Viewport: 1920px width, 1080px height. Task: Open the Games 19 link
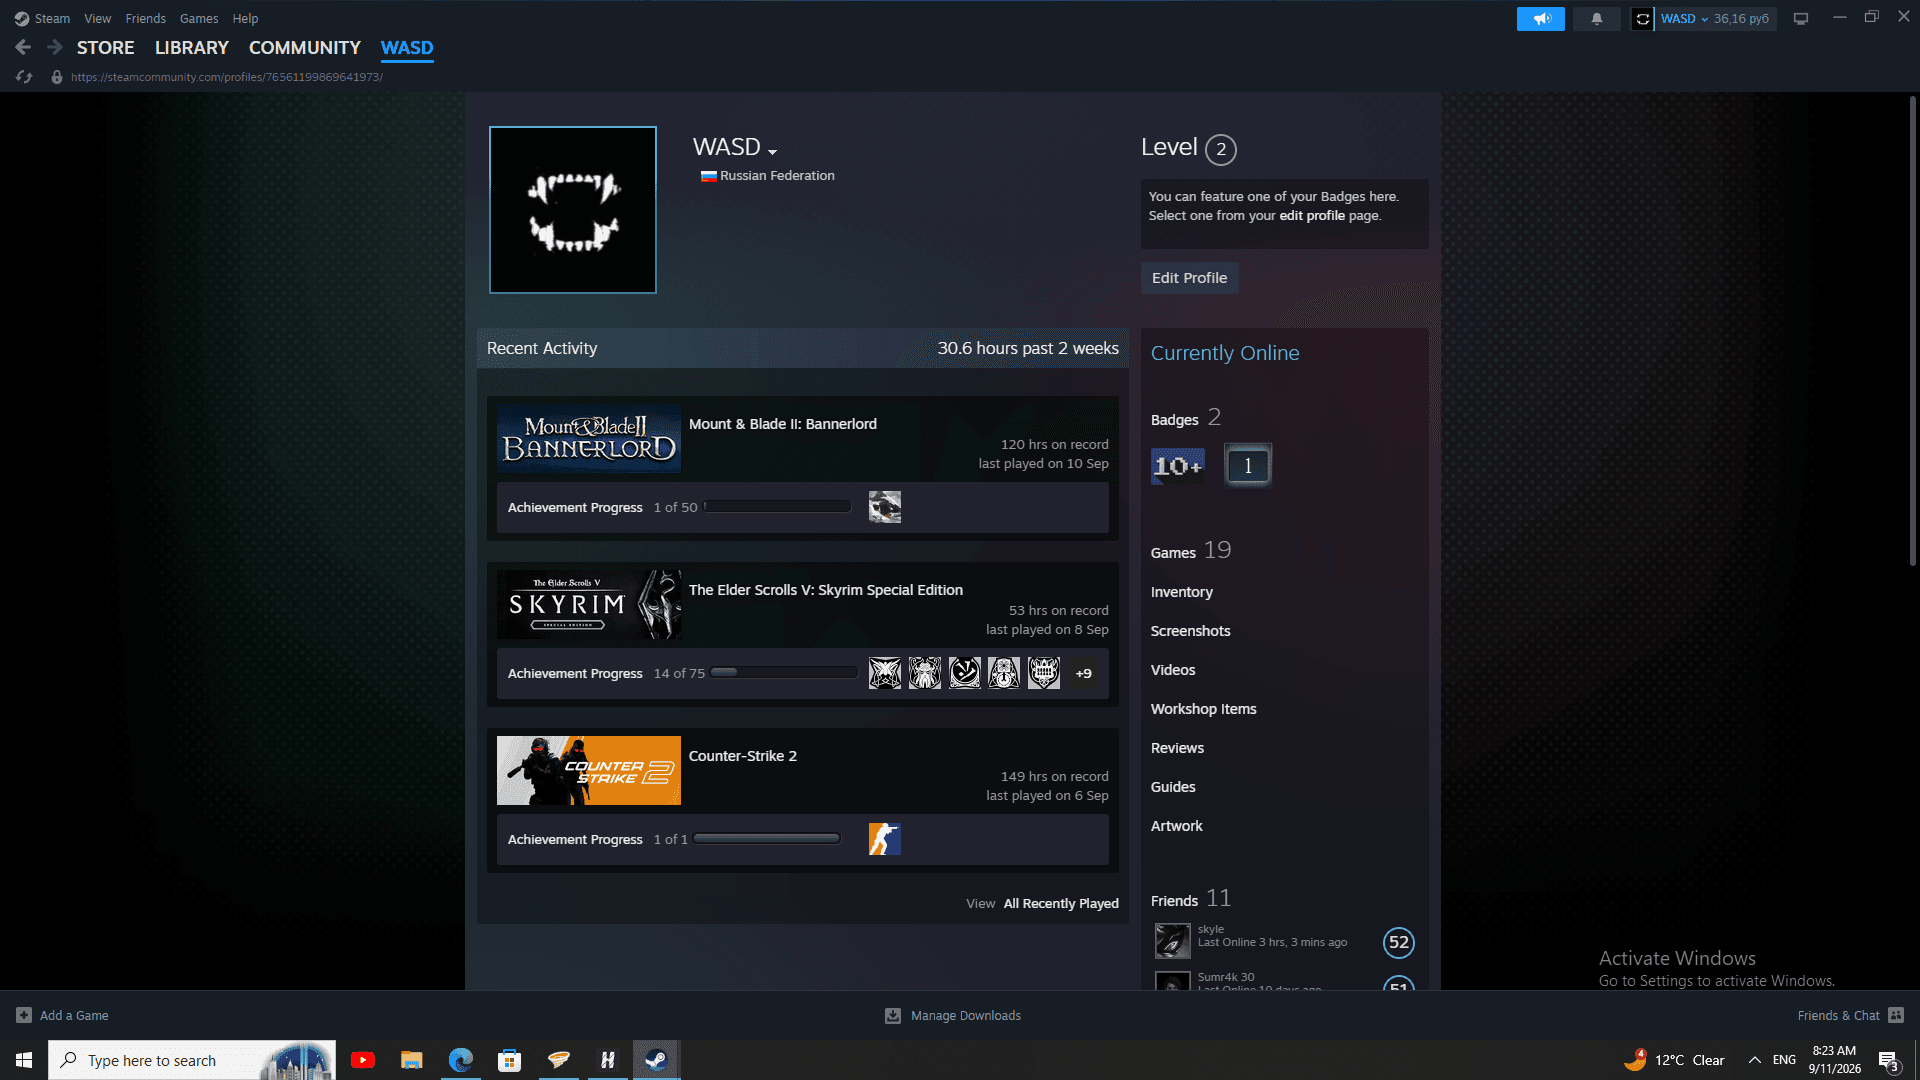click(x=1191, y=551)
